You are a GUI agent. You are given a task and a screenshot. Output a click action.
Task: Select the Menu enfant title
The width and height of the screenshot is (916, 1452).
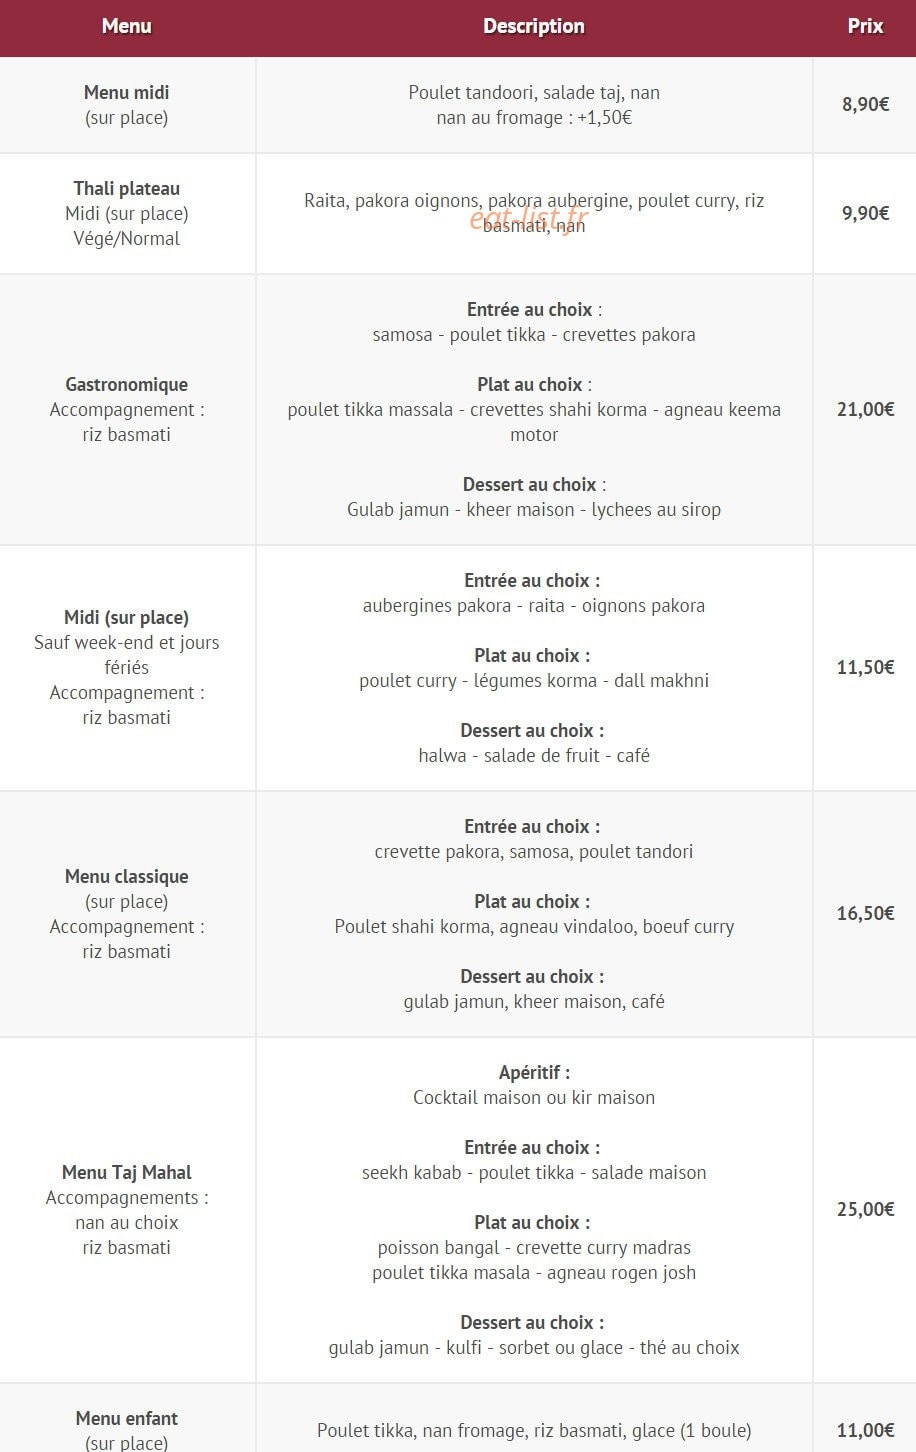pos(127,1418)
